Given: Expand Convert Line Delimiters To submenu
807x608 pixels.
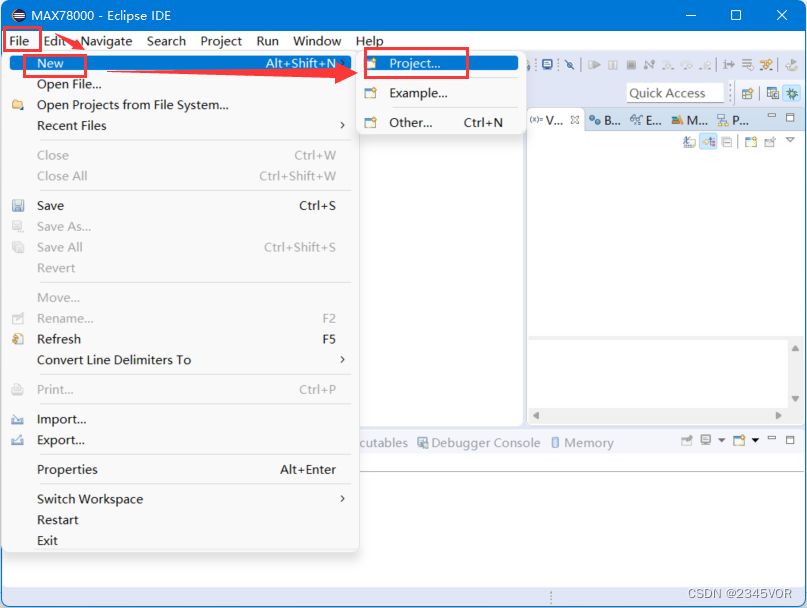Looking at the screenshot, I should [x=180, y=360].
